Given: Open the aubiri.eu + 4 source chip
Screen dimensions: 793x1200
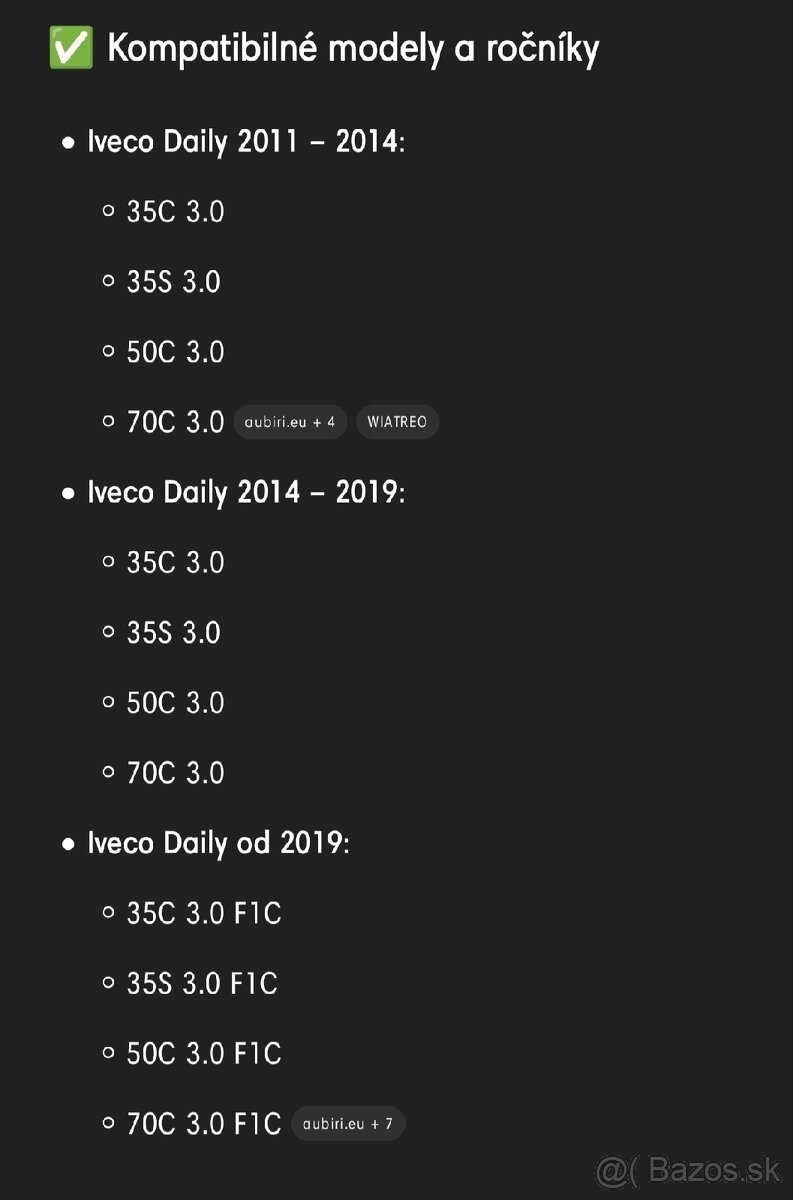Looking at the screenshot, I should coord(290,422).
